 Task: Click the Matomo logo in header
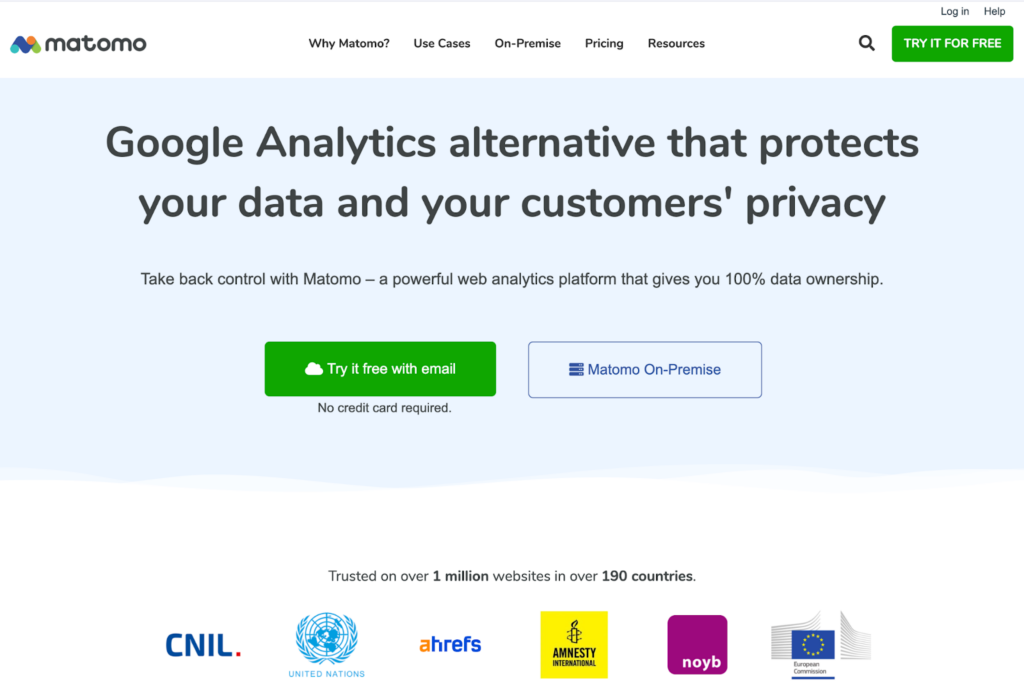(x=78, y=44)
